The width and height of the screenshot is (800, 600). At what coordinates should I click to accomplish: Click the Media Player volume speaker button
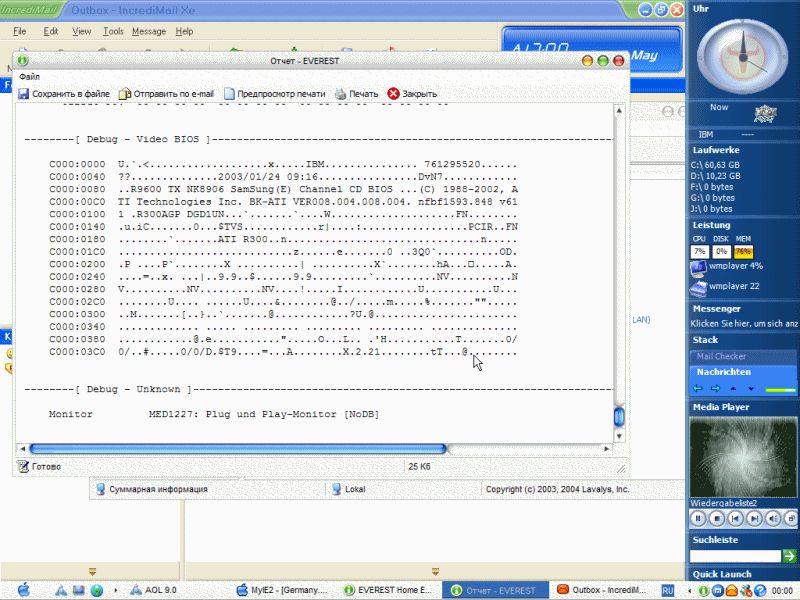pos(773,519)
